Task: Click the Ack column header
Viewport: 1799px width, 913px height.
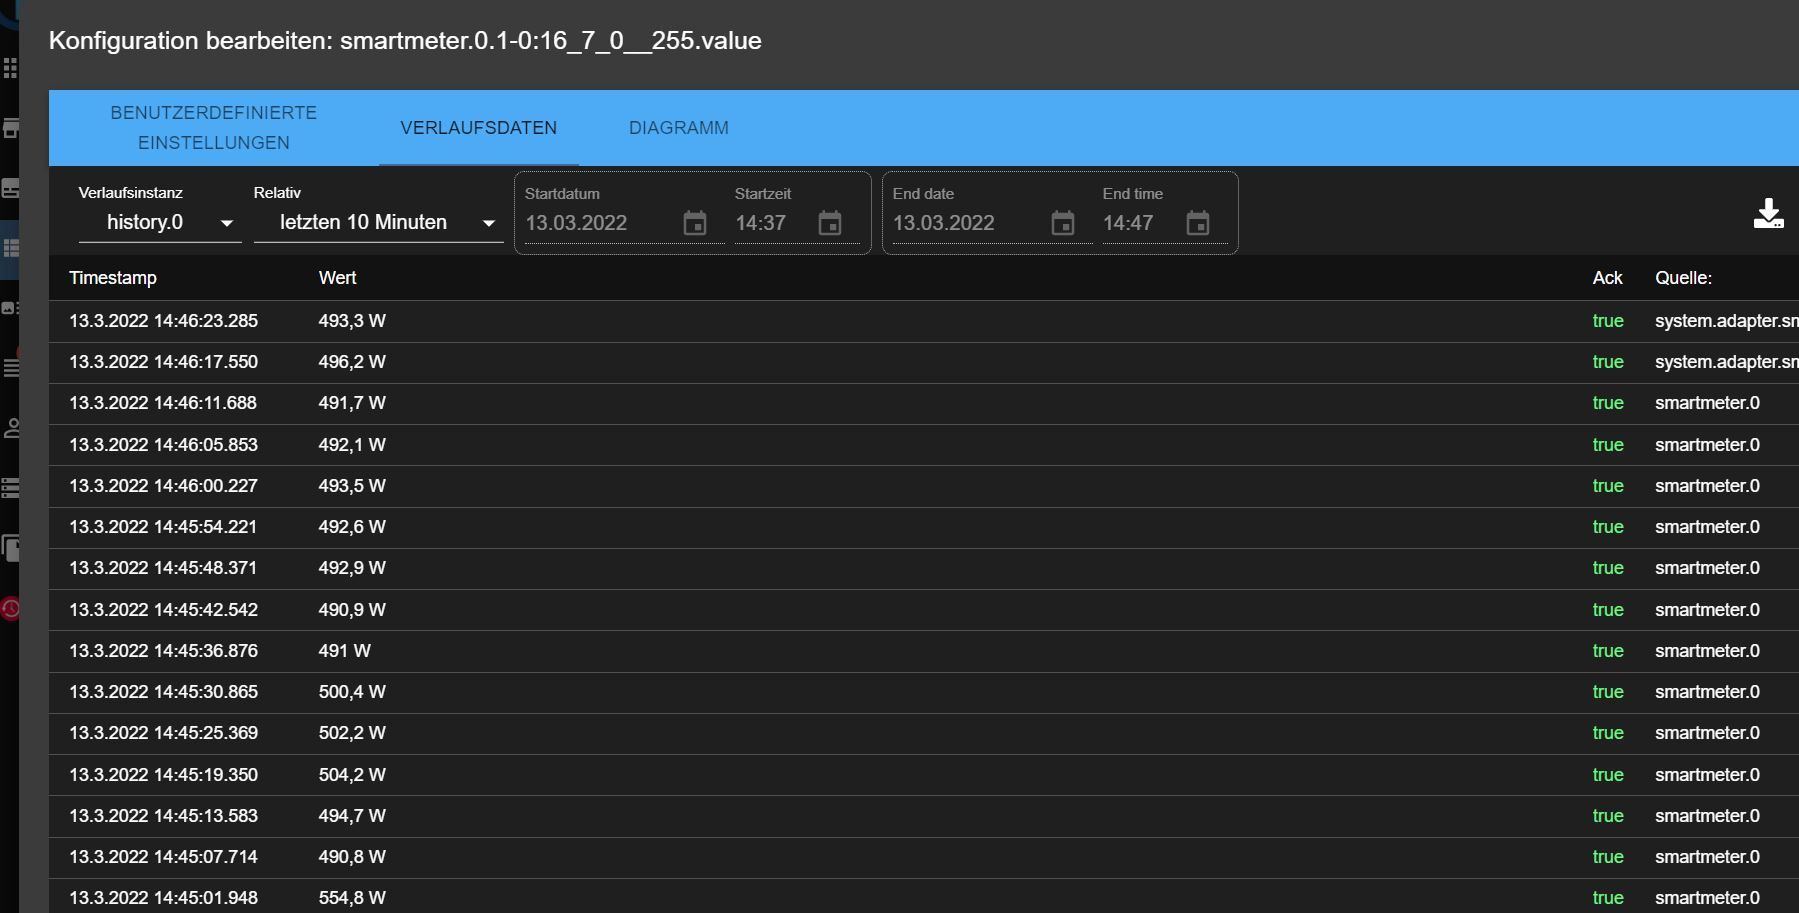Action: (1607, 278)
